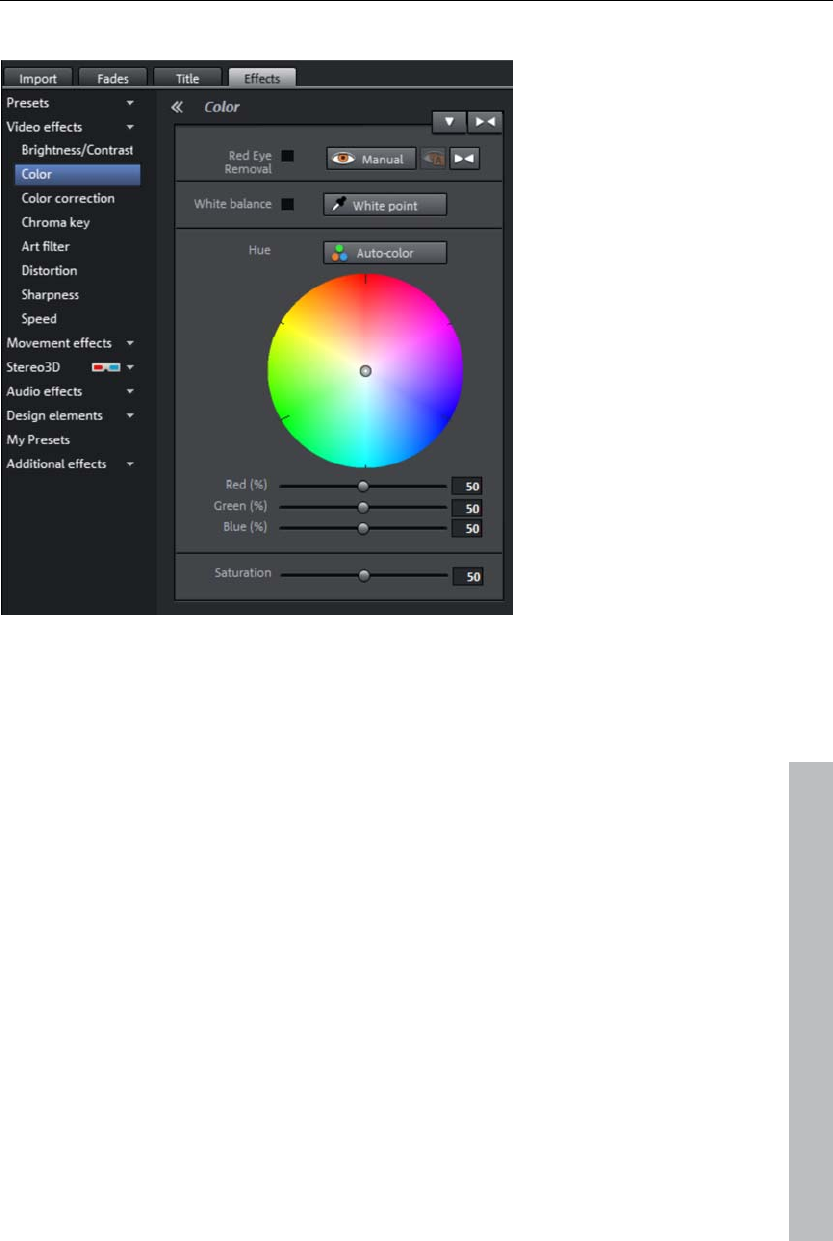Open the Presets category label
833x1241 pixels.
click(28, 102)
